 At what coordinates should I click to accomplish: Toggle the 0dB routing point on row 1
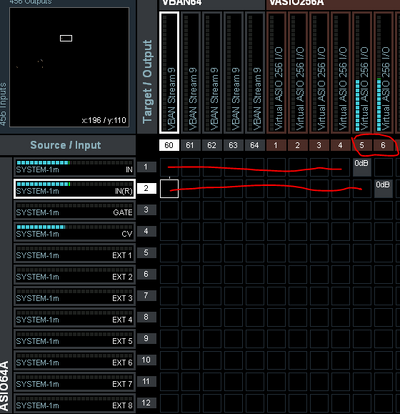point(362,167)
